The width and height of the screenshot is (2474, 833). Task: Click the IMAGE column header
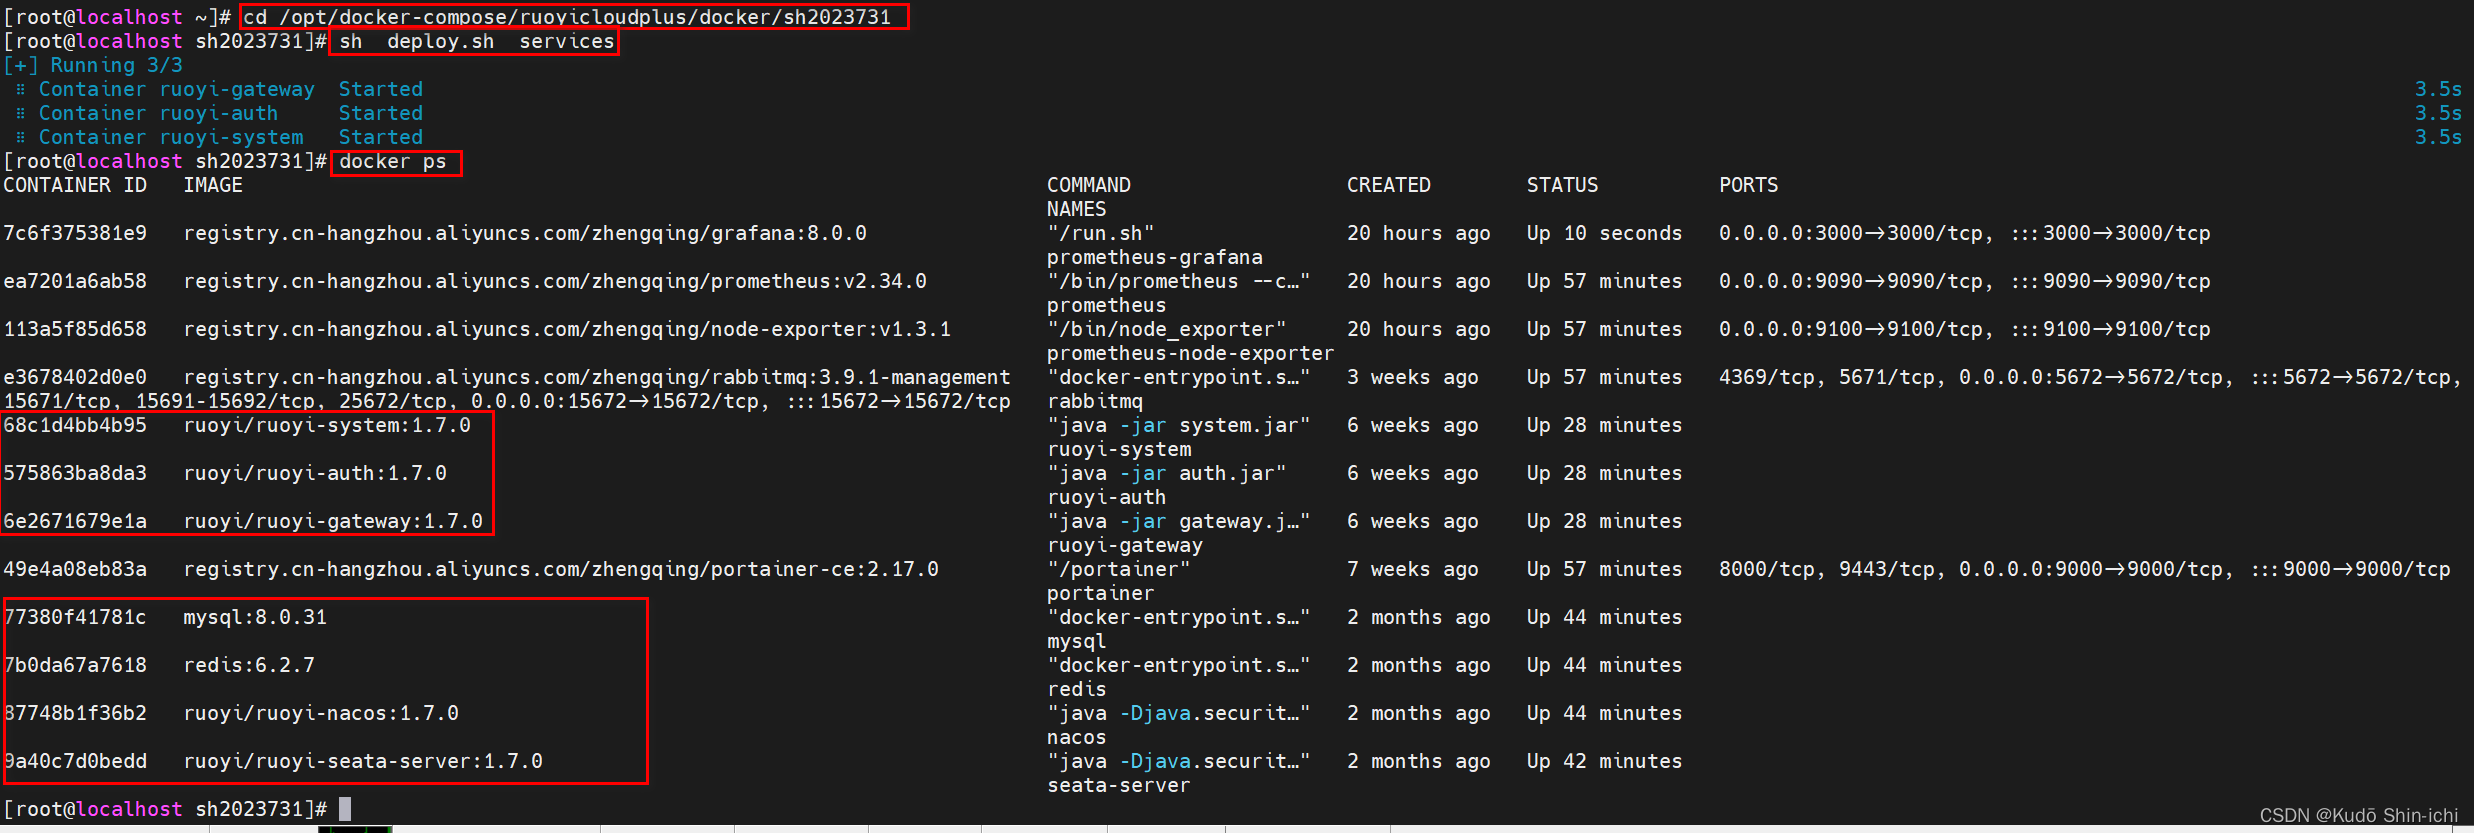tap(213, 185)
